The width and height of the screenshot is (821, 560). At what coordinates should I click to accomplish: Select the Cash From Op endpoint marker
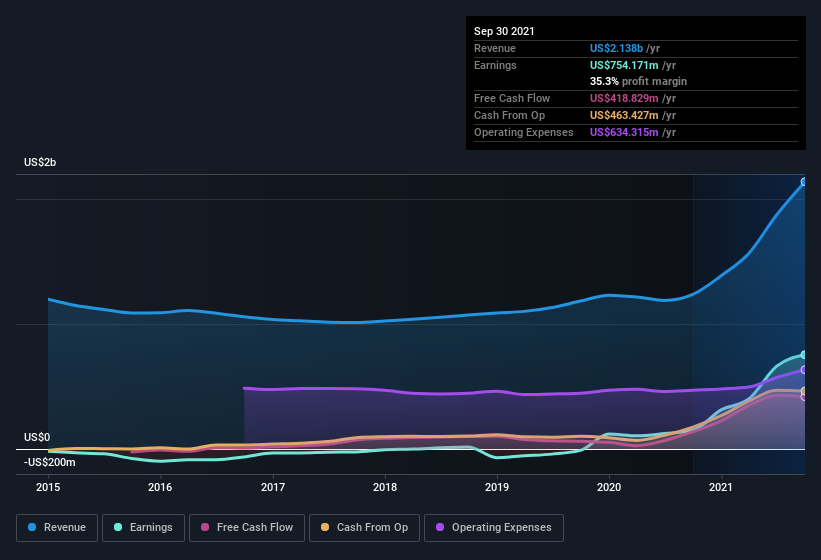click(x=804, y=391)
